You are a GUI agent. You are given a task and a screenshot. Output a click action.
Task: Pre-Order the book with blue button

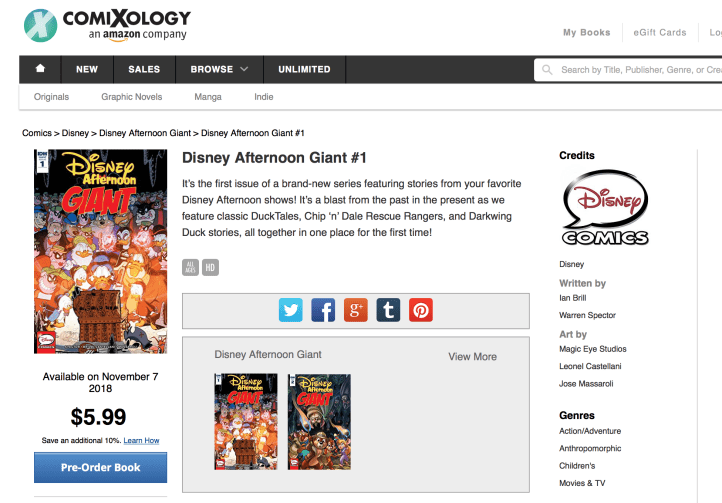coord(100,468)
